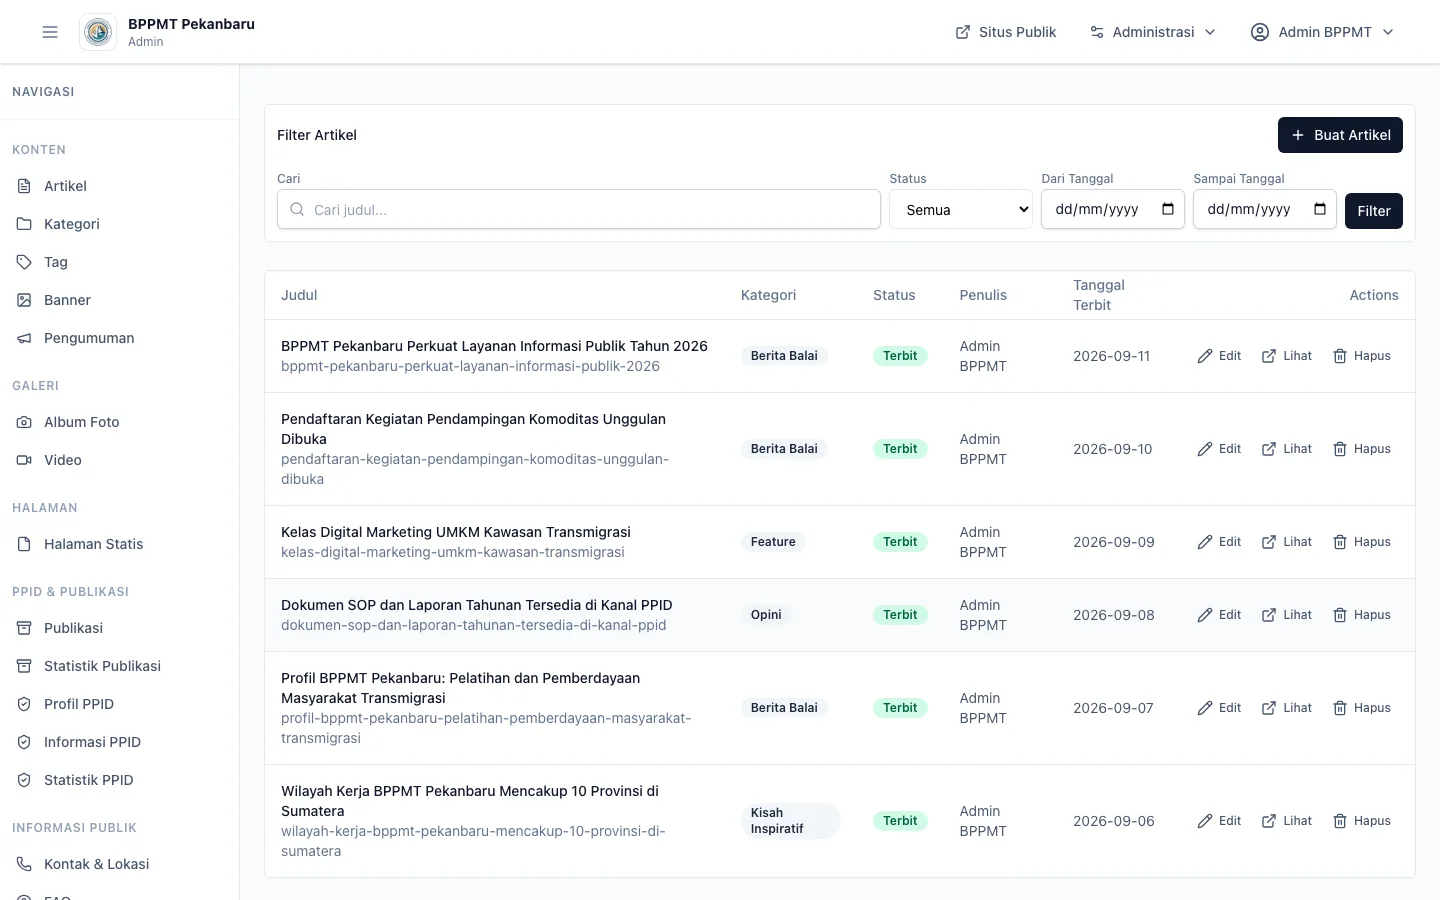
Task: Click the Sampai Tanggal date field
Action: point(1265,209)
